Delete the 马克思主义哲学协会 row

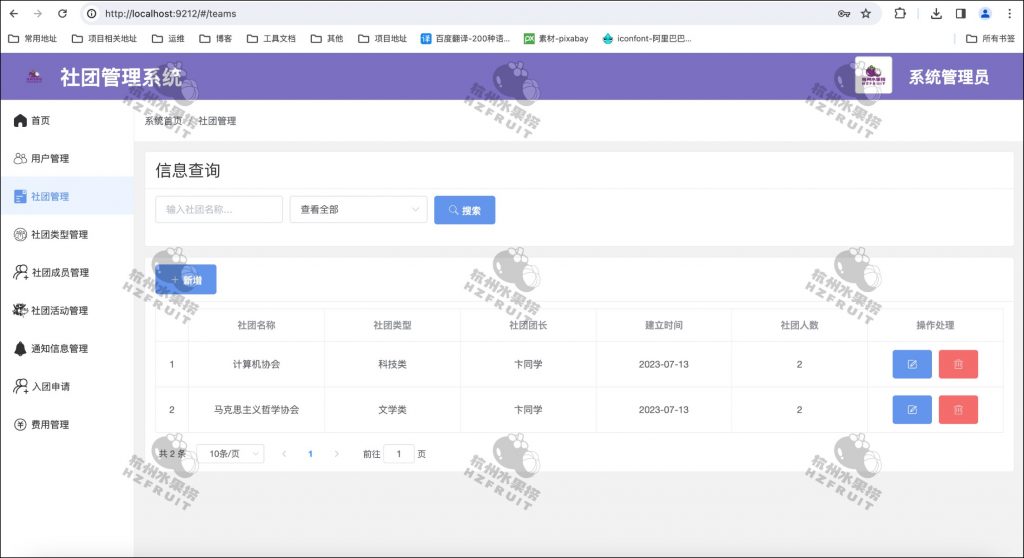958,410
